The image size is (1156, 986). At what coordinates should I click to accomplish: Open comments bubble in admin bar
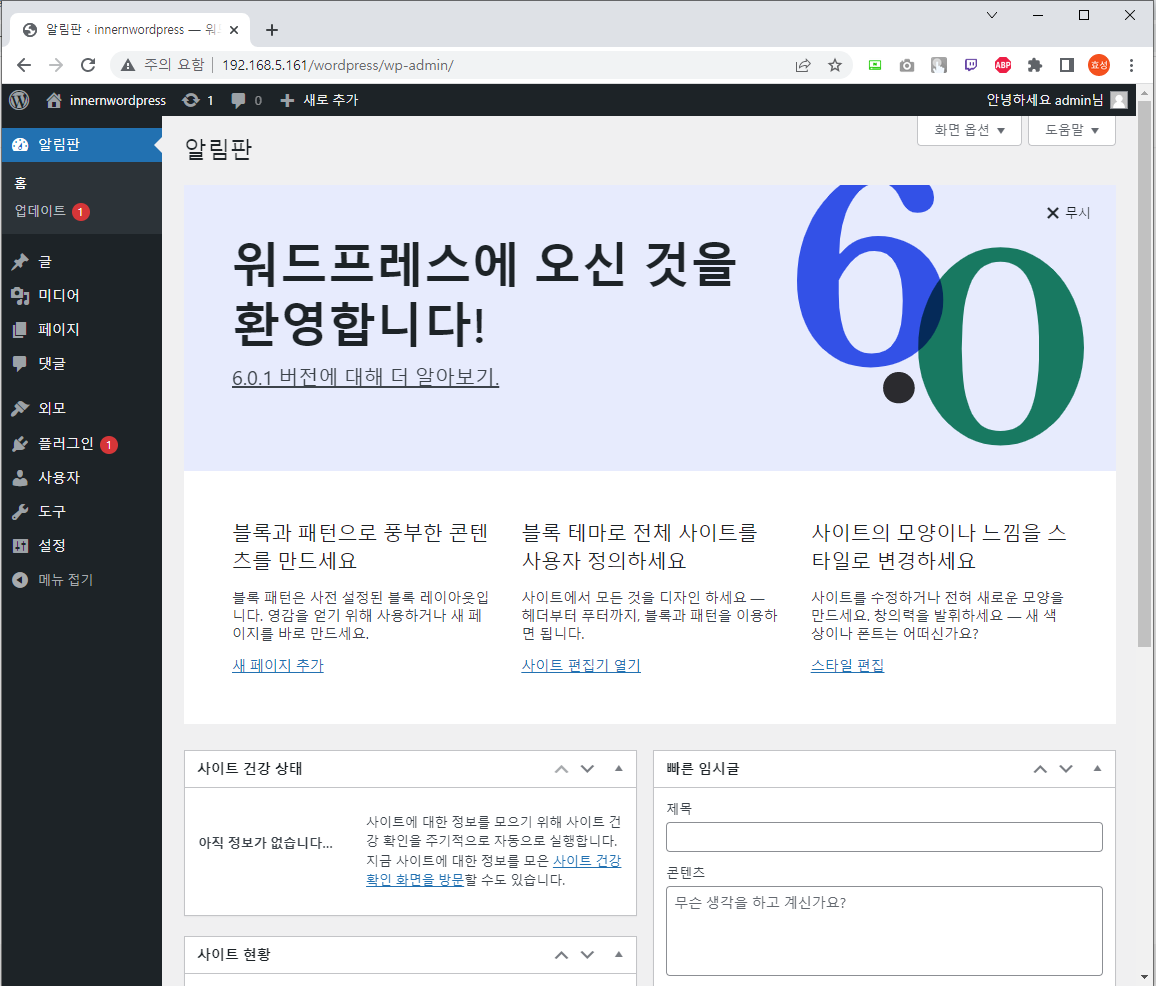[246, 100]
